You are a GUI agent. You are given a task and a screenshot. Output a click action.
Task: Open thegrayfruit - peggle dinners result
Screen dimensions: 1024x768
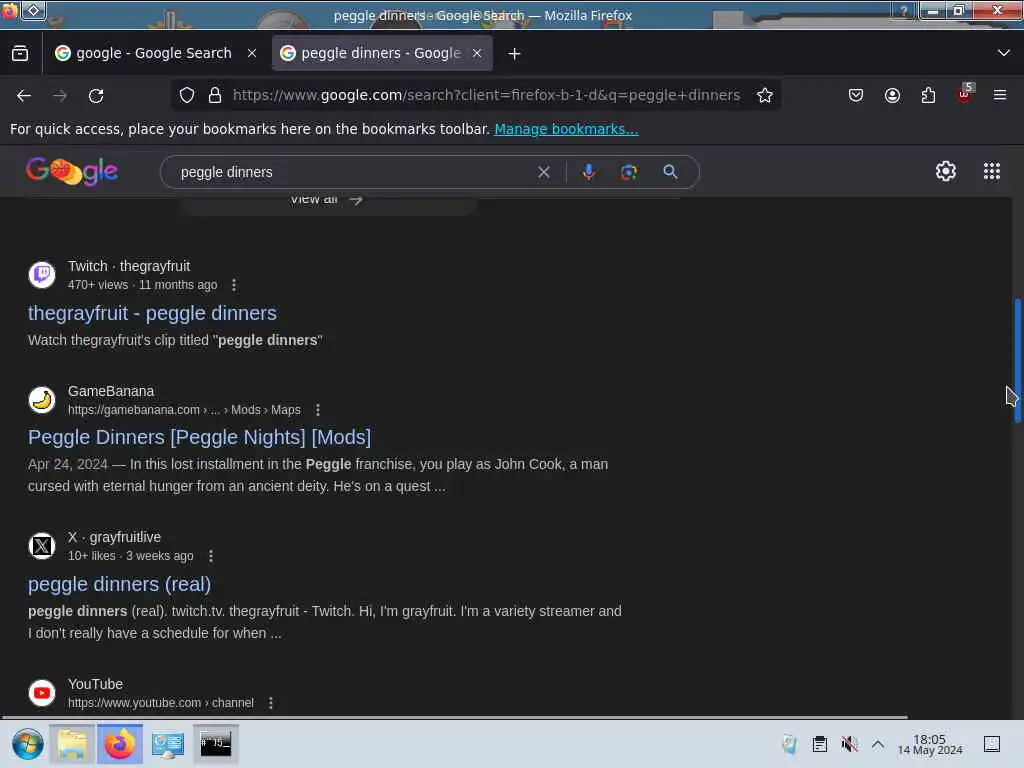152,313
